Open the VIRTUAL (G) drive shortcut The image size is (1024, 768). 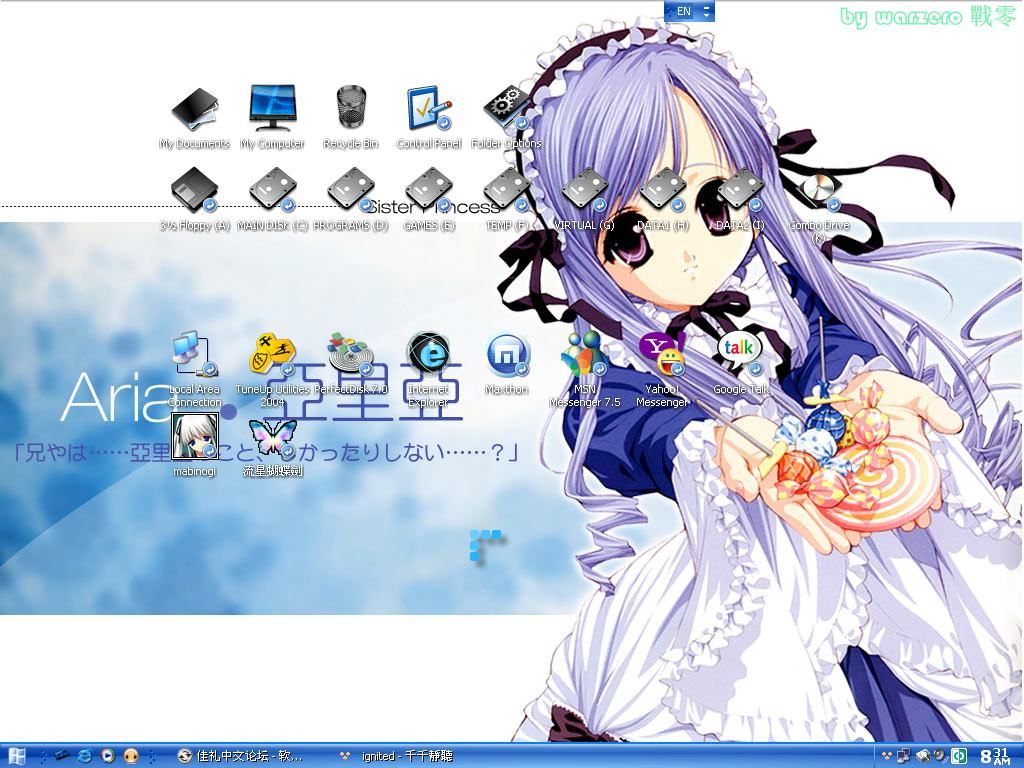(584, 200)
